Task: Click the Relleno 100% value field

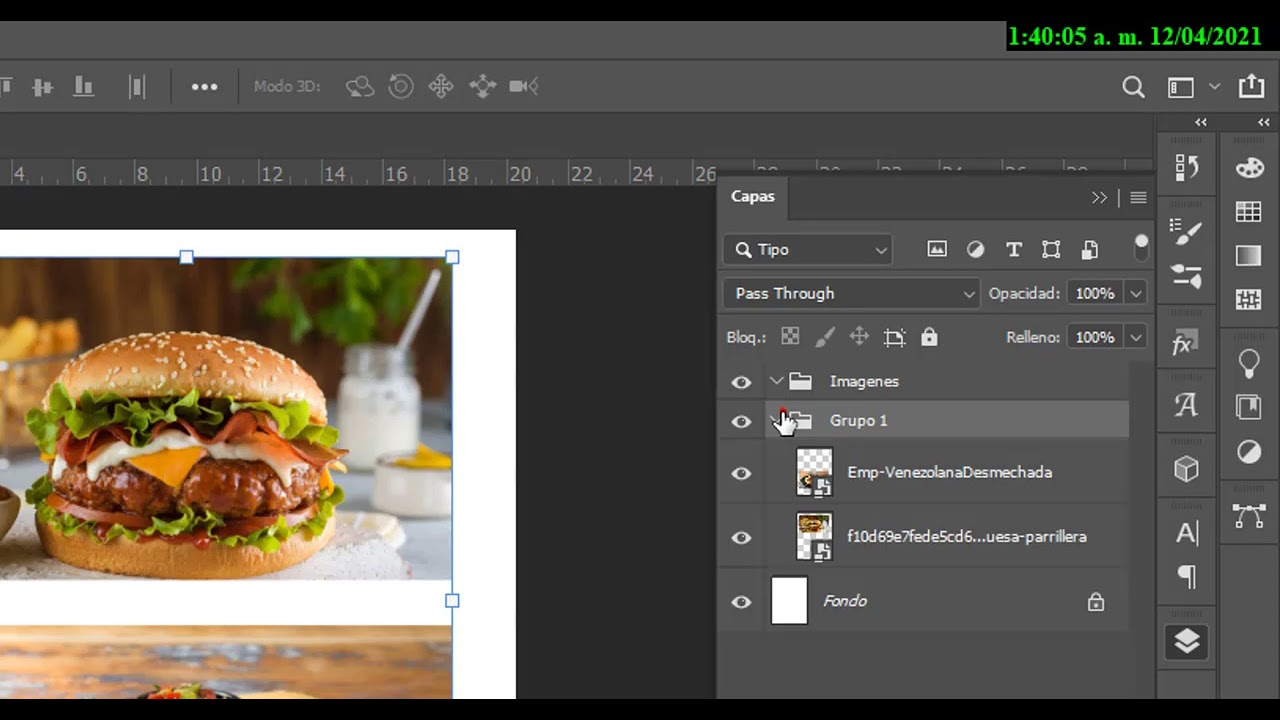Action: pyautogui.click(x=1096, y=337)
